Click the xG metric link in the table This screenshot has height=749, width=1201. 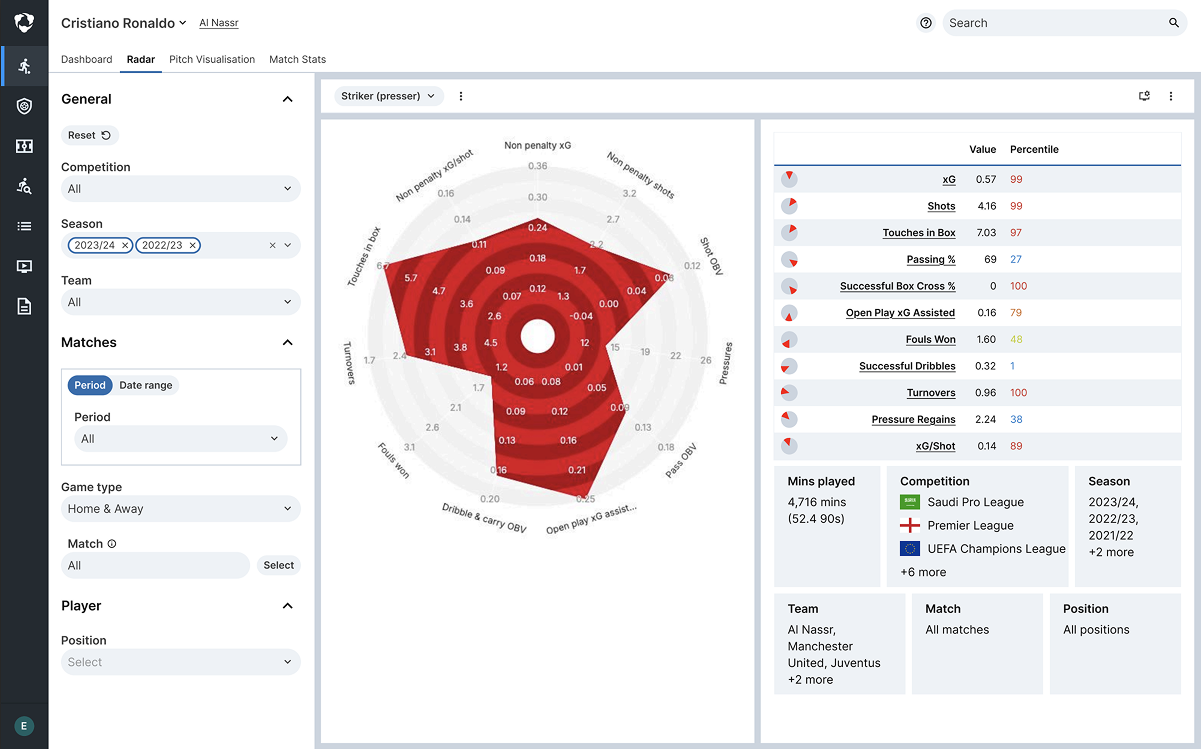click(949, 180)
